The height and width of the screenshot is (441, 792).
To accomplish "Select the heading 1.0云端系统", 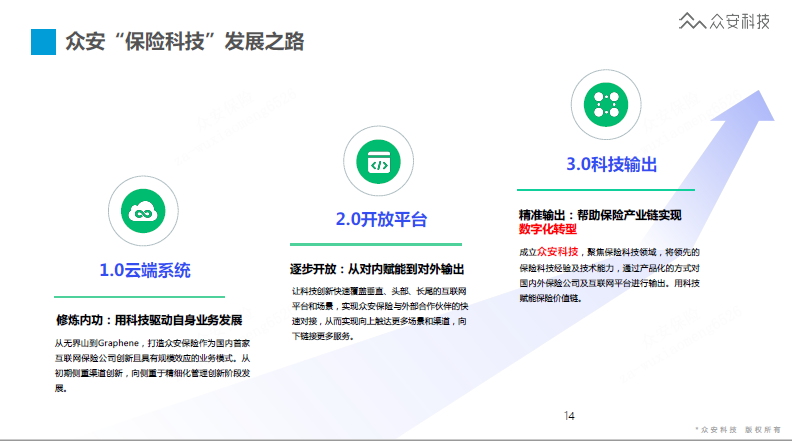I will coord(145,270).
